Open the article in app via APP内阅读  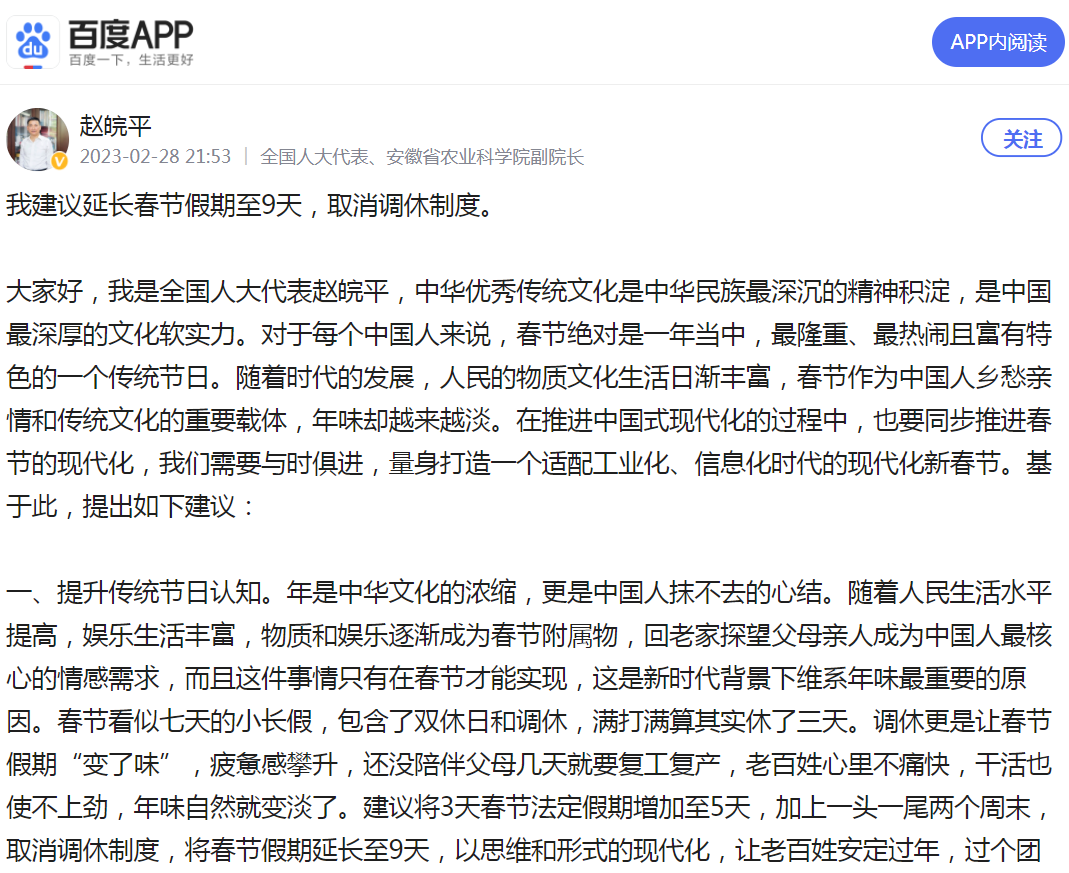coord(997,42)
